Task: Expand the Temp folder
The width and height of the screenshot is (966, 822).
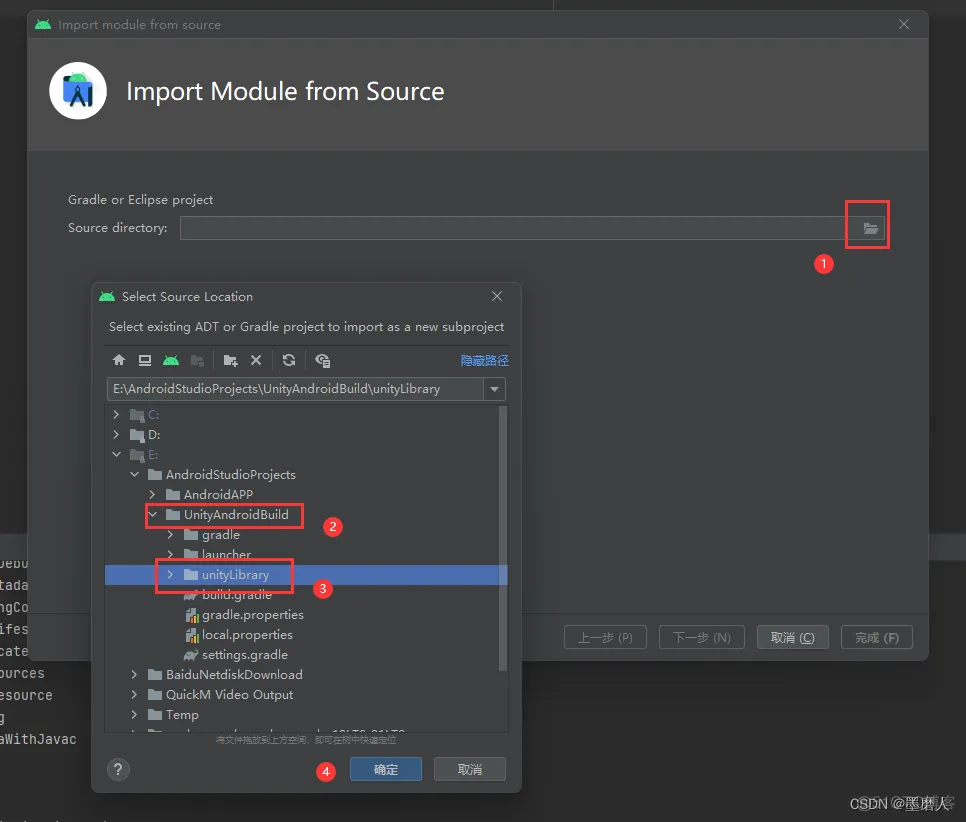Action: [x=134, y=715]
